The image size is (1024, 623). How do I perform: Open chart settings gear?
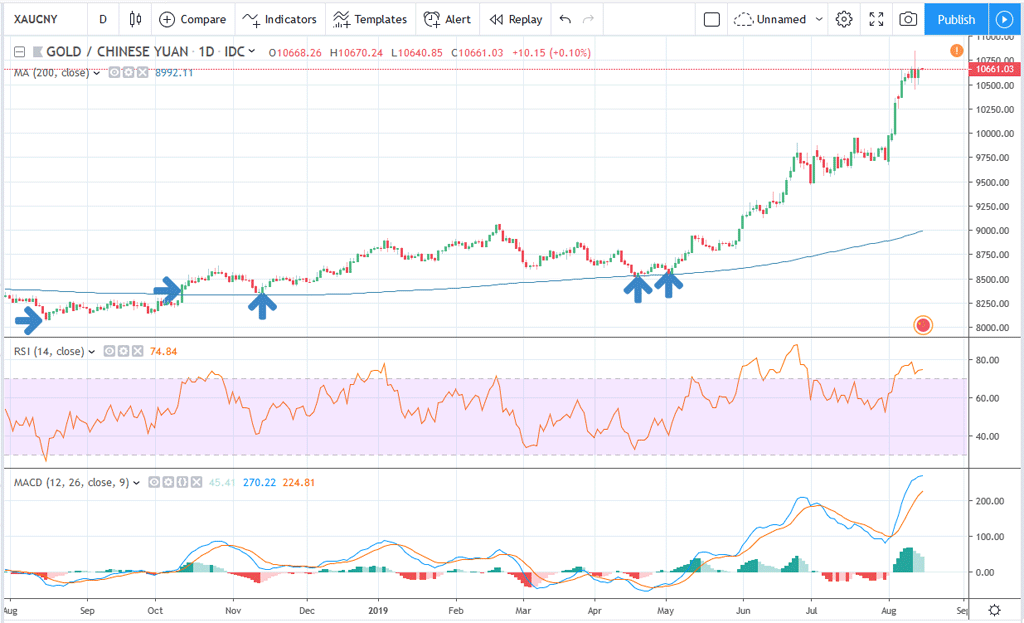click(844, 19)
